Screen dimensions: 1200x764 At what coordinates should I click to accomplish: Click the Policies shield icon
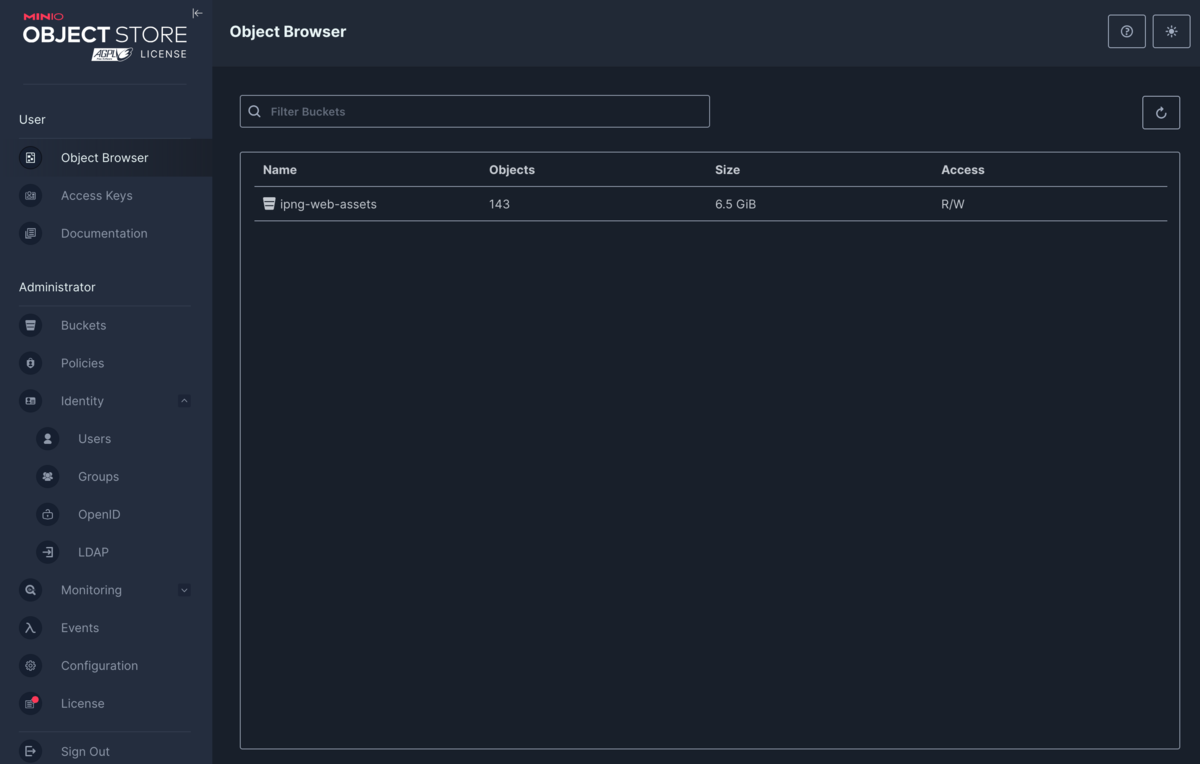[x=31, y=363]
